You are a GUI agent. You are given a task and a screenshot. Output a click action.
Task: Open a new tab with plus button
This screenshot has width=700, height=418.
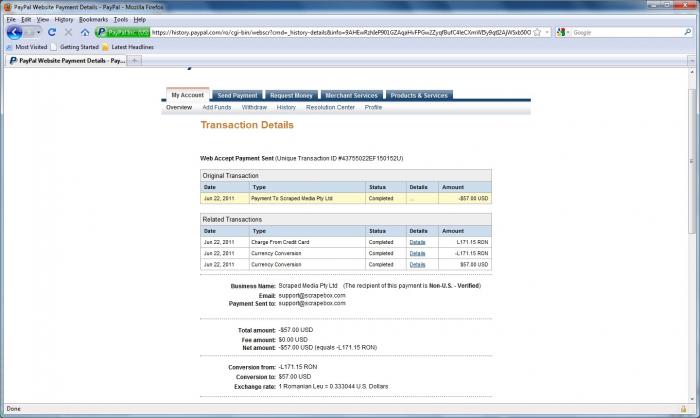point(134,60)
